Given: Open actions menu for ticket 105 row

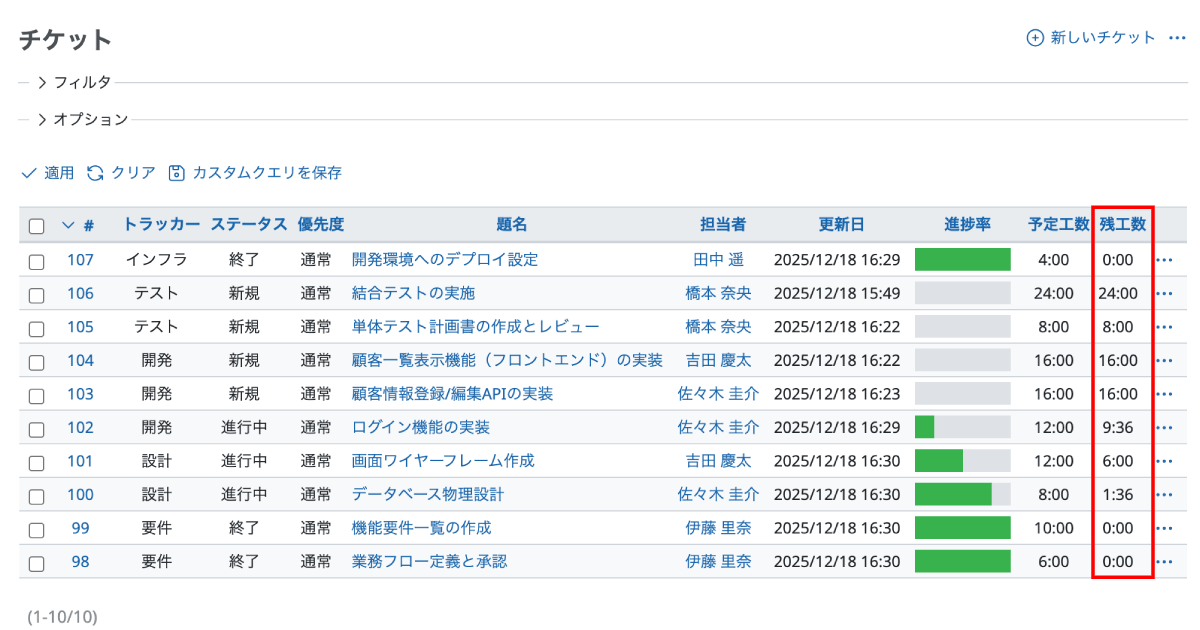Looking at the screenshot, I should tap(1164, 327).
